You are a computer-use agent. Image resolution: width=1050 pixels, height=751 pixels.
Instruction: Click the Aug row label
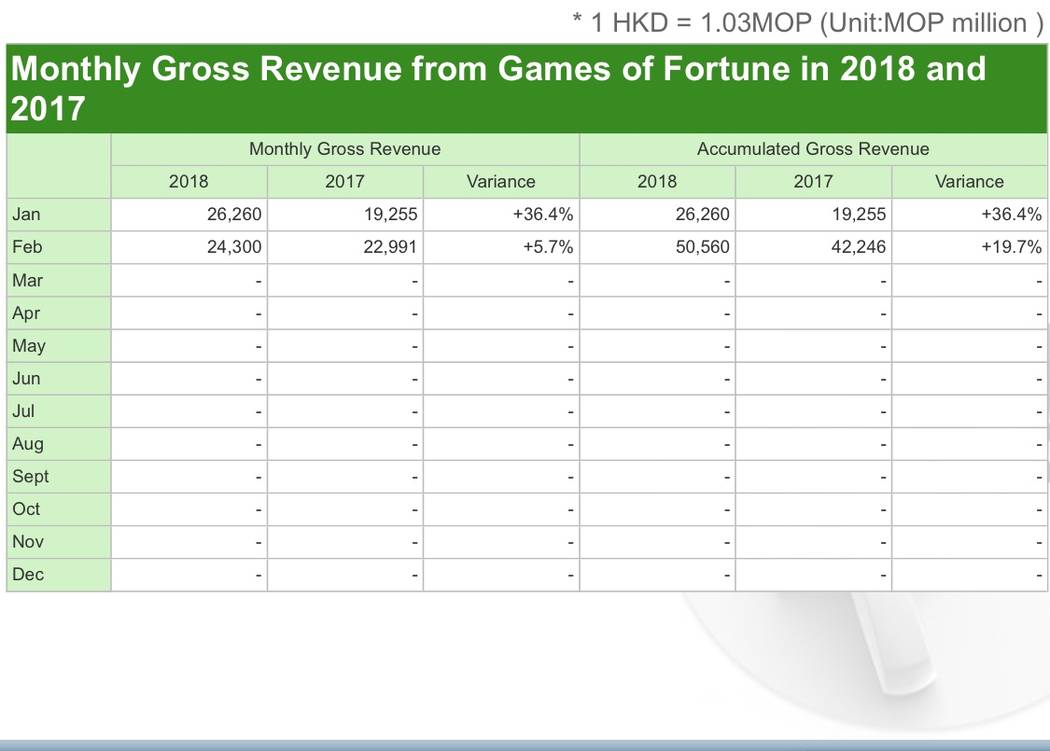point(28,443)
